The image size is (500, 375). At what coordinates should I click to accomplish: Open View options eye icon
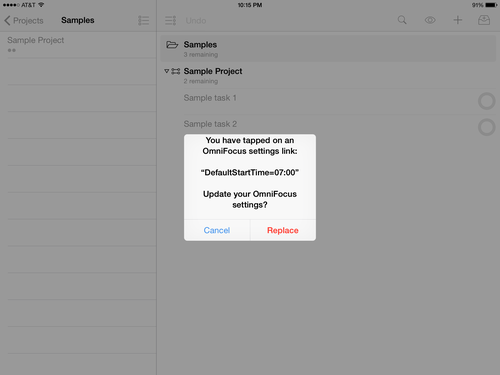(430, 20)
